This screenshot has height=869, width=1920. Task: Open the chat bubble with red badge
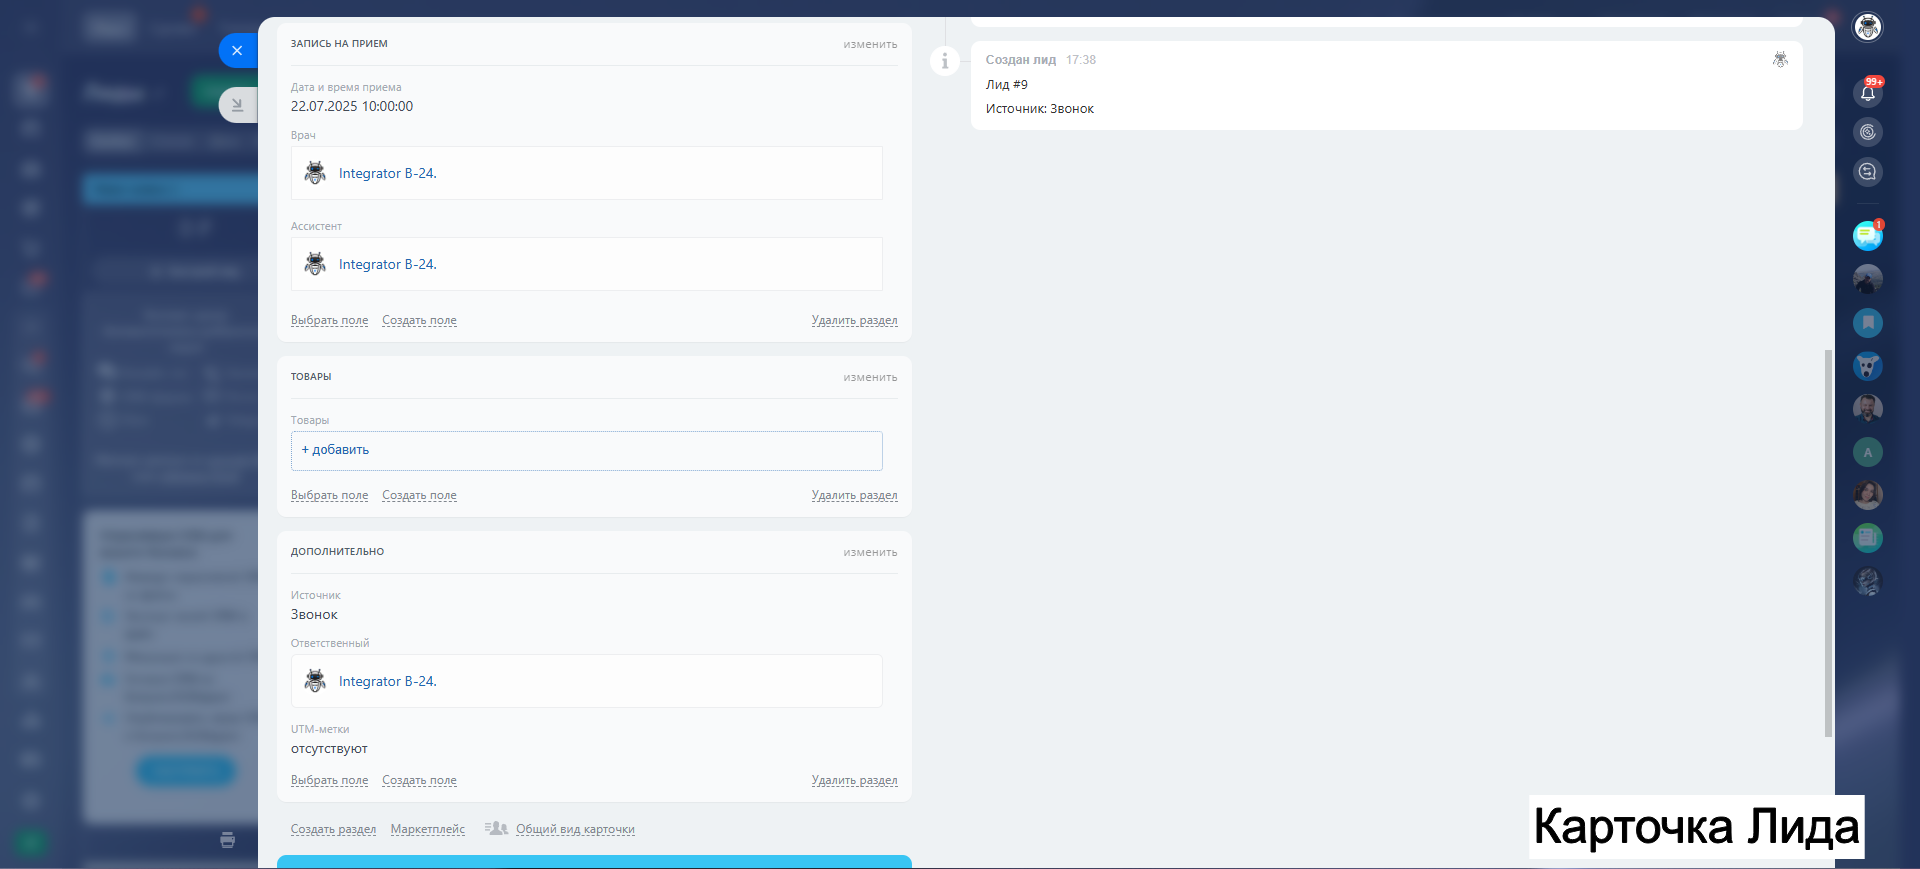click(1867, 236)
